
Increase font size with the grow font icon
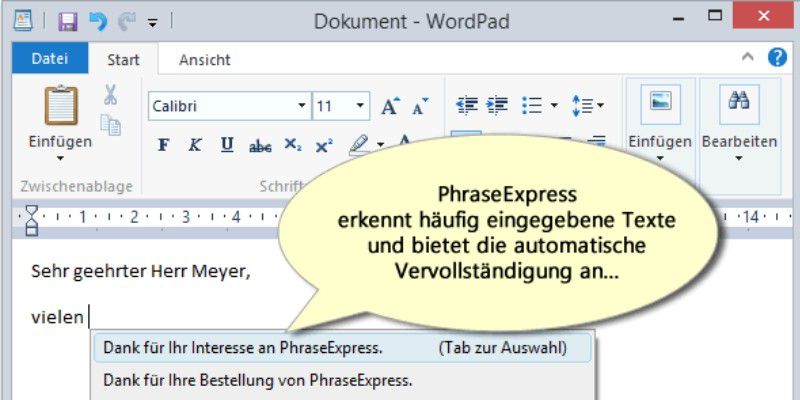[x=391, y=106]
